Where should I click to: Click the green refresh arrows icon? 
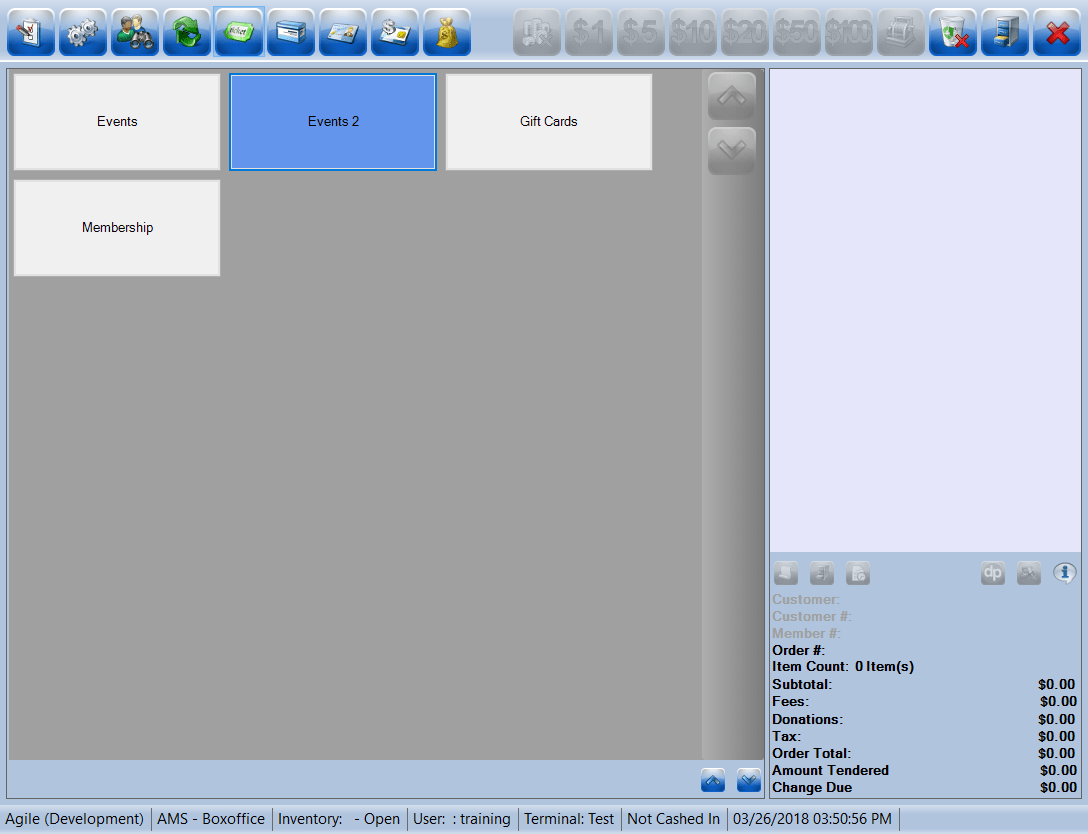(187, 32)
